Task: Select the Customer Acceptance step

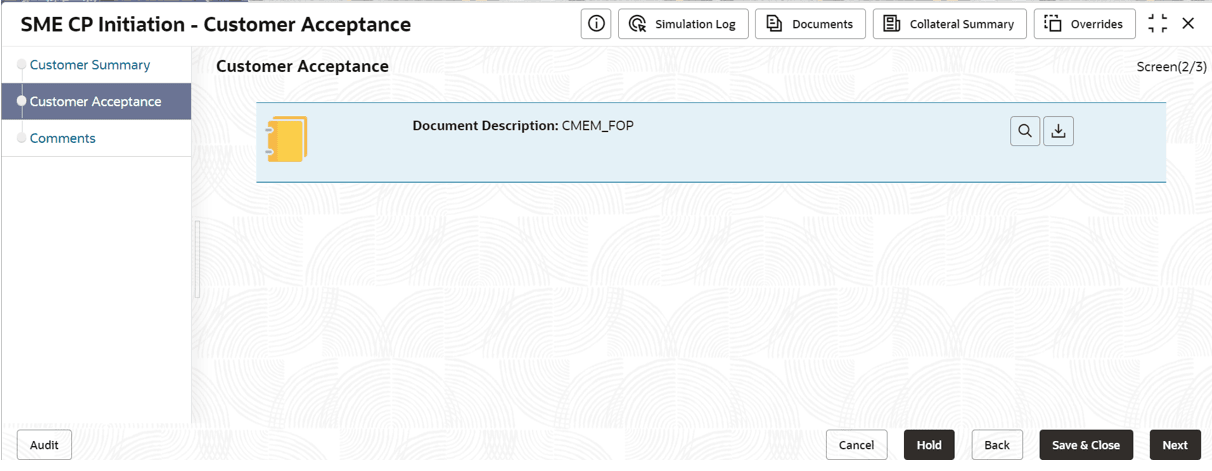Action: tap(96, 102)
